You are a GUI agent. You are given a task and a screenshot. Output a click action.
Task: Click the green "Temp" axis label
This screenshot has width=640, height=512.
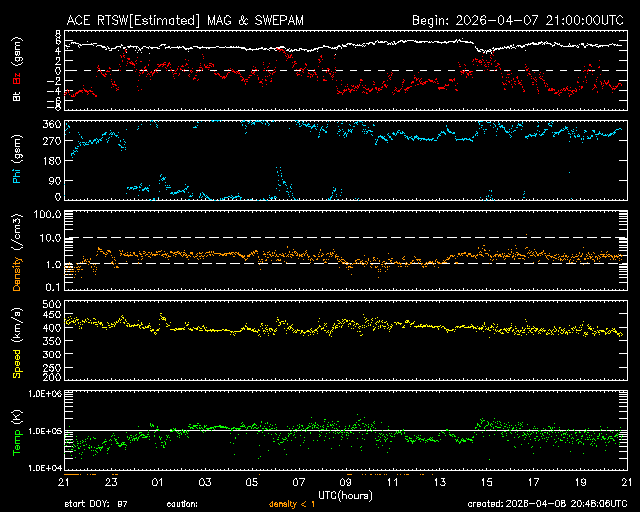[17, 443]
